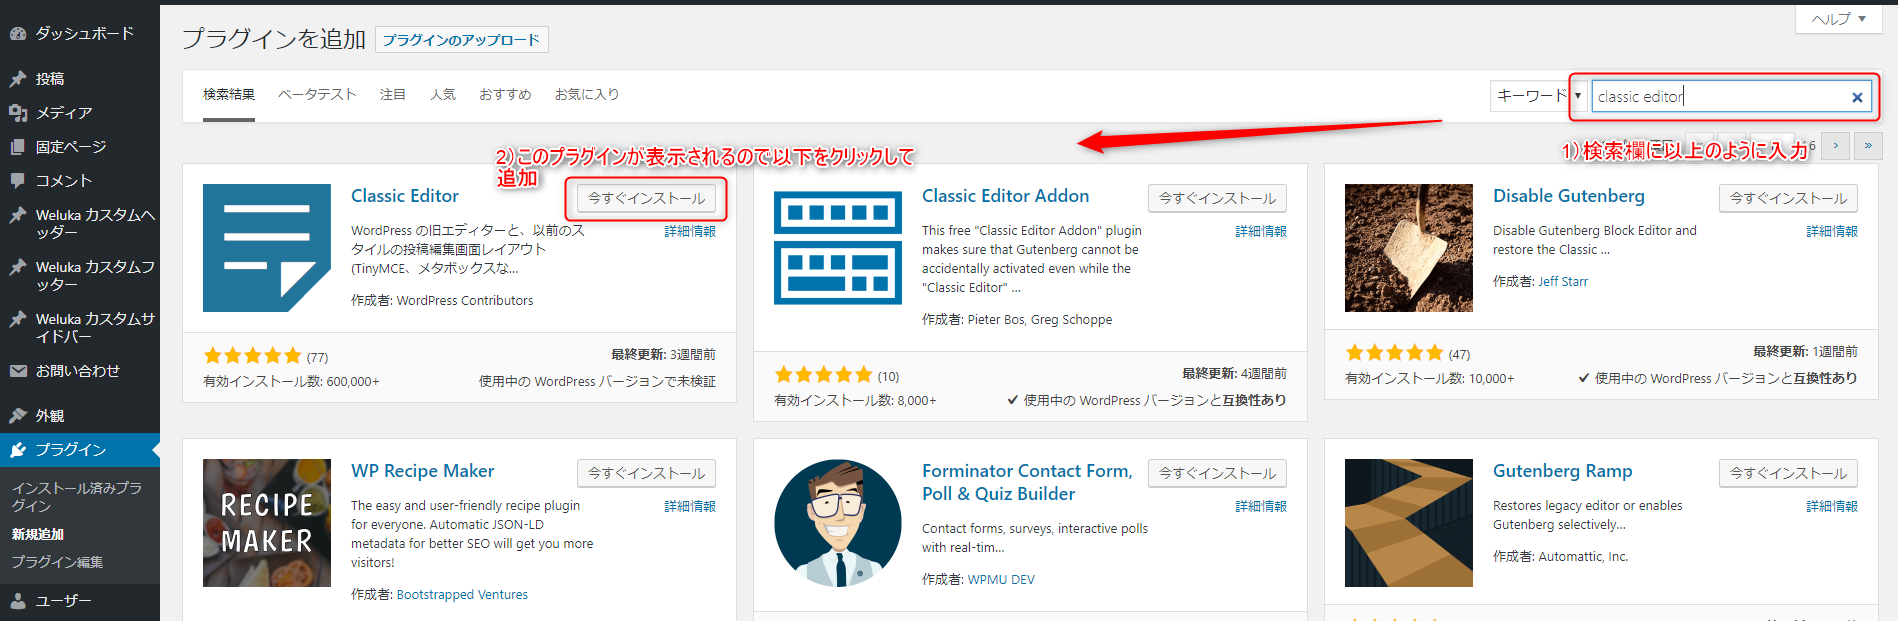Switch to the ベータテスト tab
1898x621 pixels.
click(317, 94)
